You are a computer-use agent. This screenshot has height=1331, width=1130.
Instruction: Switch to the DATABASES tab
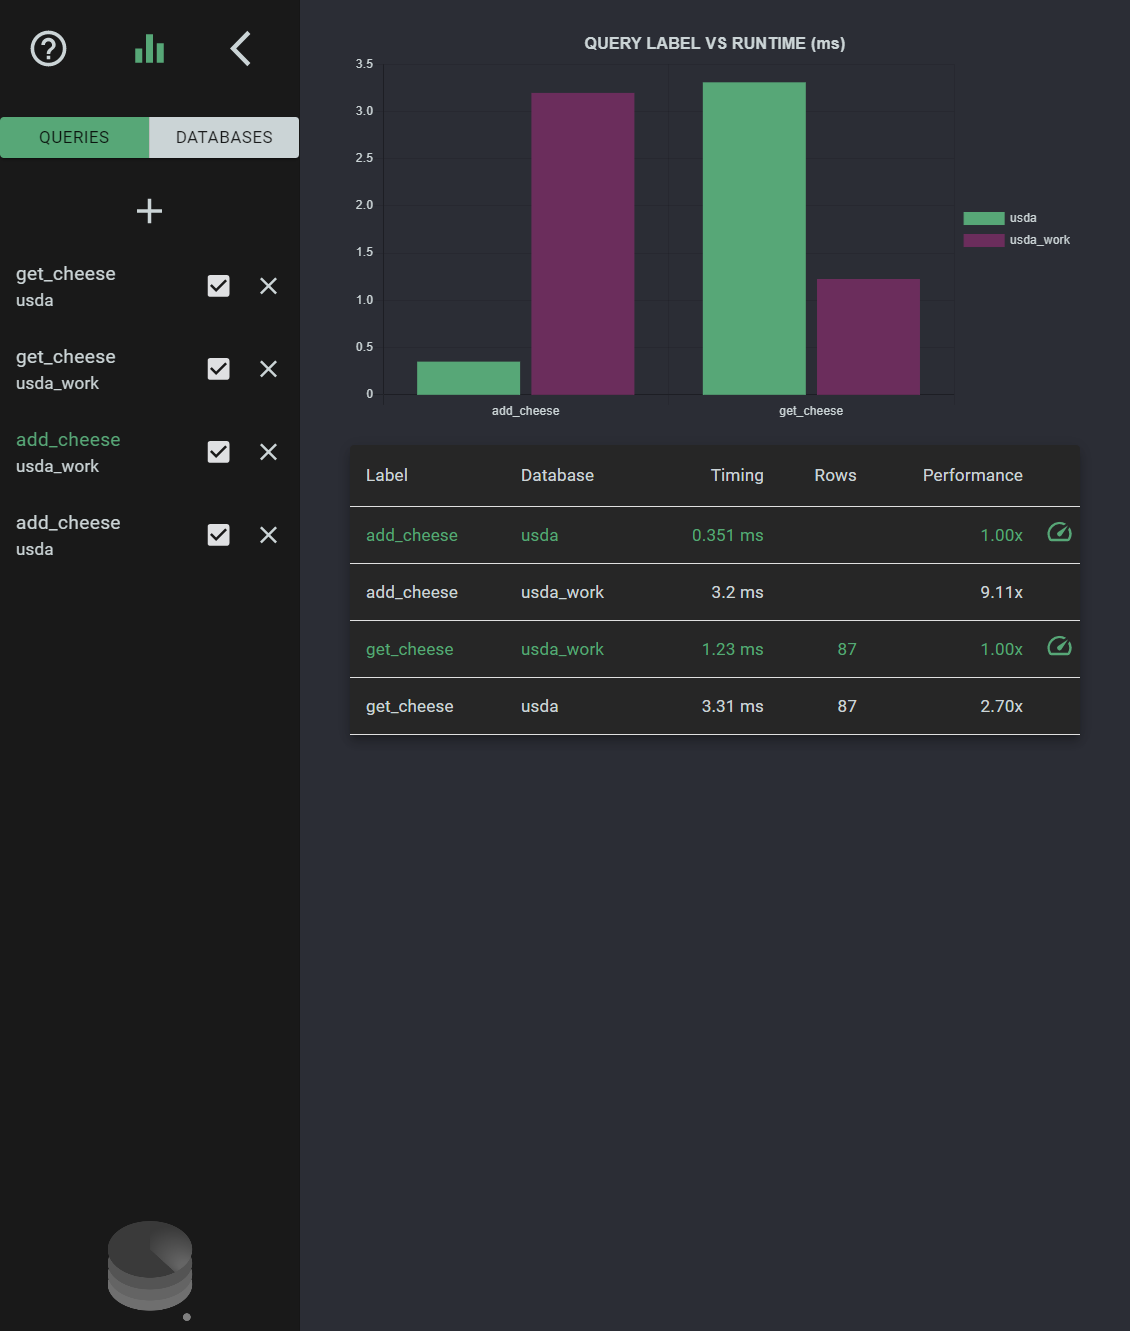click(x=224, y=137)
